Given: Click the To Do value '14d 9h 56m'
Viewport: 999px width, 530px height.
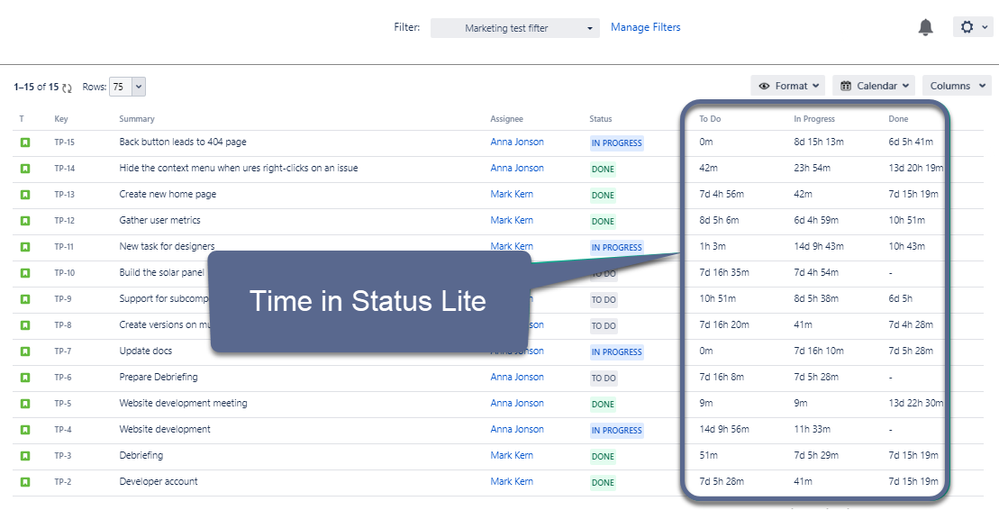Looking at the screenshot, I should [724, 429].
